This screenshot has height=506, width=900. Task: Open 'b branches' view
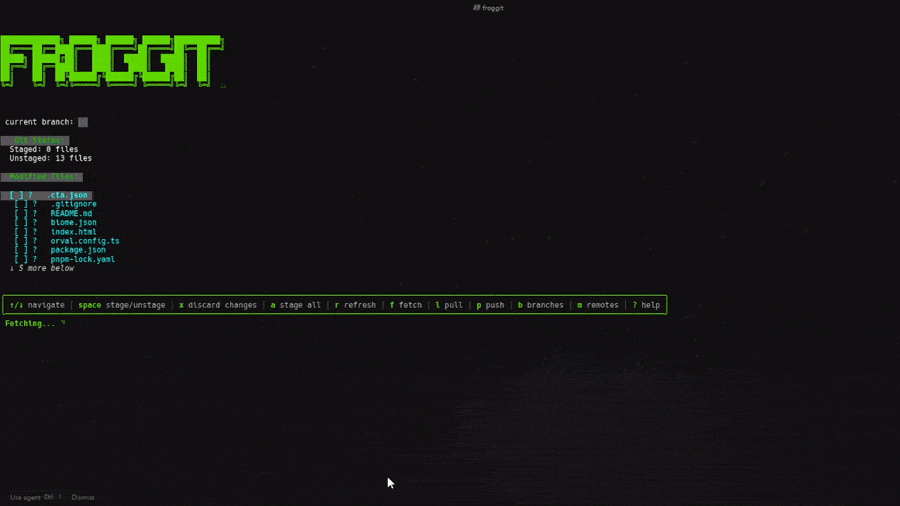pyautogui.click(x=541, y=305)
